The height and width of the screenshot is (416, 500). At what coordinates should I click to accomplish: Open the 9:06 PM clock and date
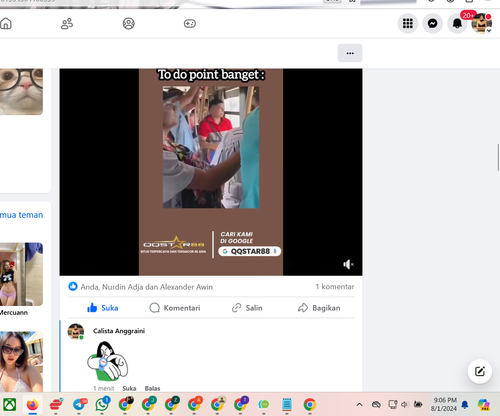[x=444, y=404]
